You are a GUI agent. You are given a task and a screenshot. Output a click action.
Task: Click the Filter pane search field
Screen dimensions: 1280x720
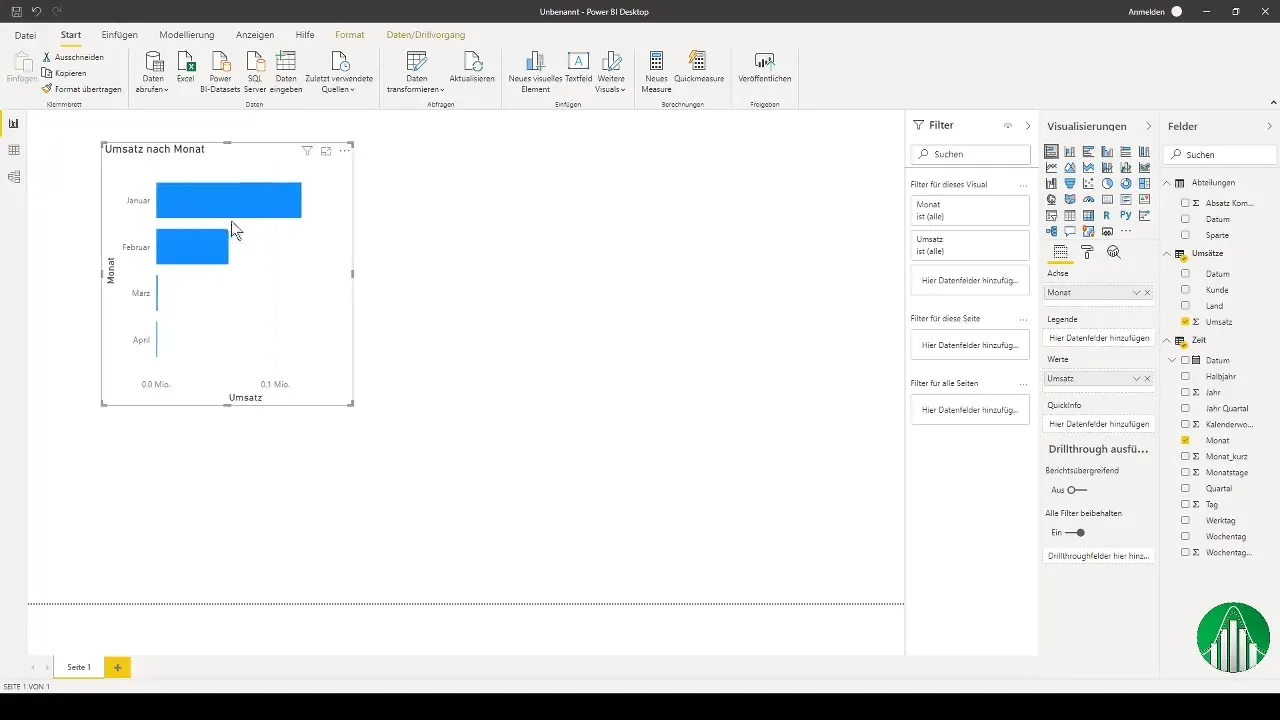click(x=970, y=155)
